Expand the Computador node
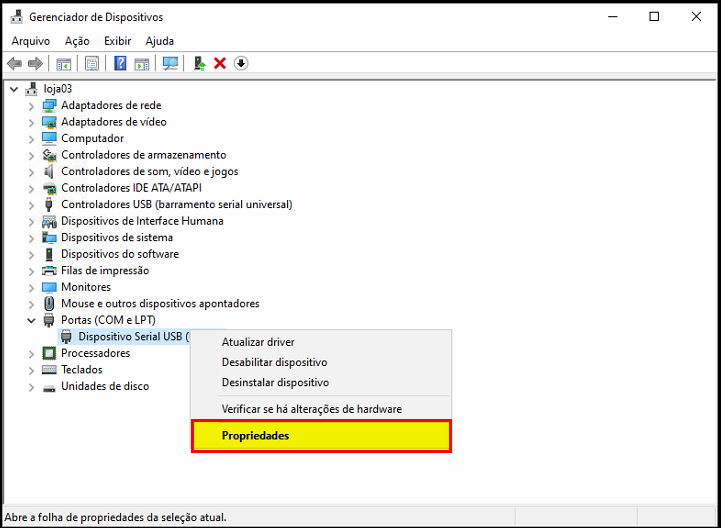The height and width of the screenshot is (528, 721). click(31, 138)
